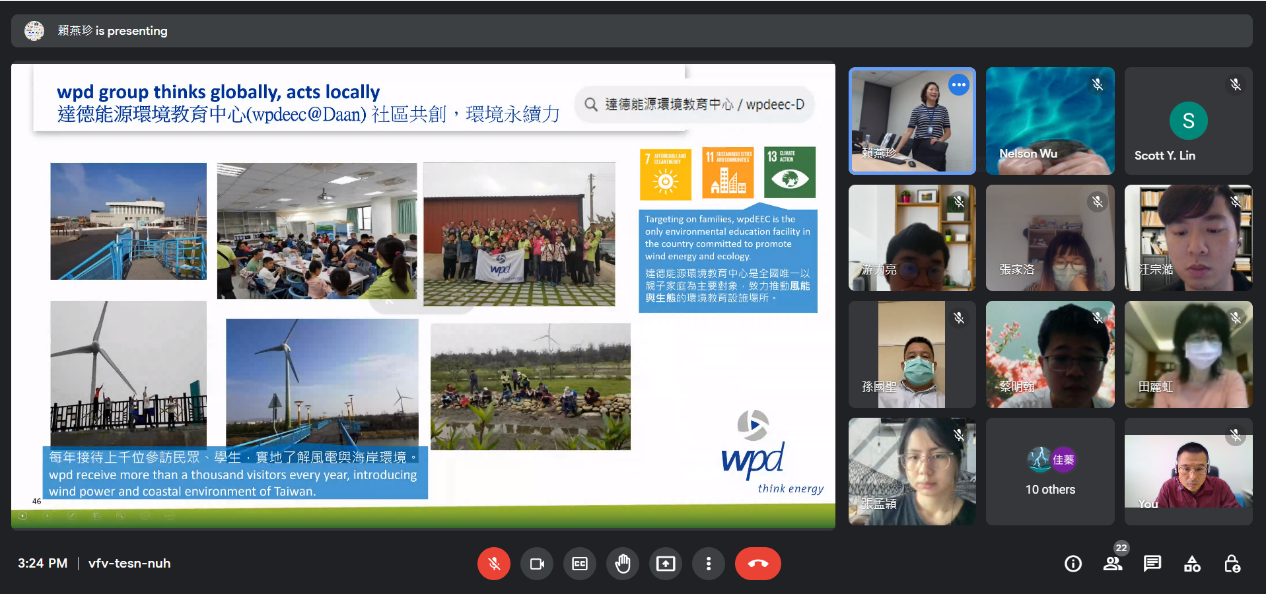This screenshot has height=594, width=1266.
Task: Click the muted mic icon on 張家洛's tile
Action: click(x=1097, y=202)
